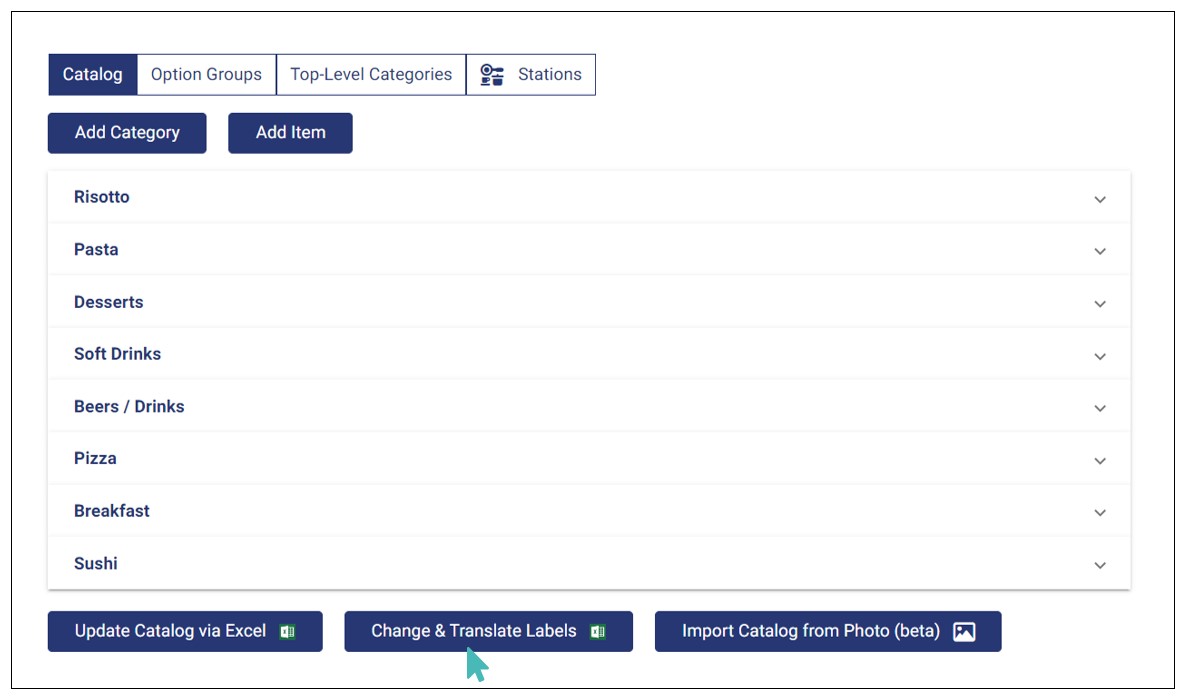
Task: Select the Desserts category name
Action: coord(108,302)
